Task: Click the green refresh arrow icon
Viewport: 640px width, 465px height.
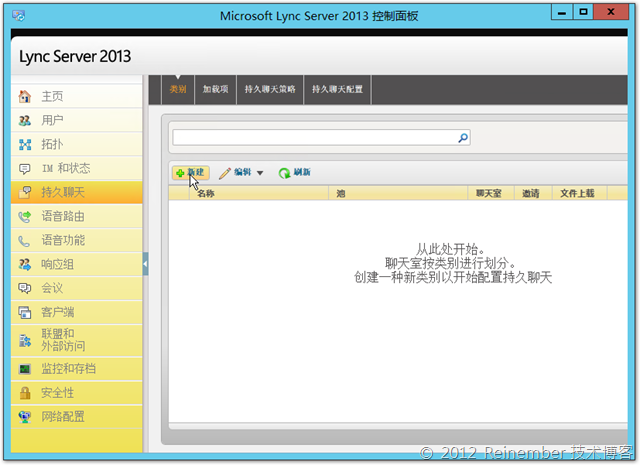Action: [284, 173]
